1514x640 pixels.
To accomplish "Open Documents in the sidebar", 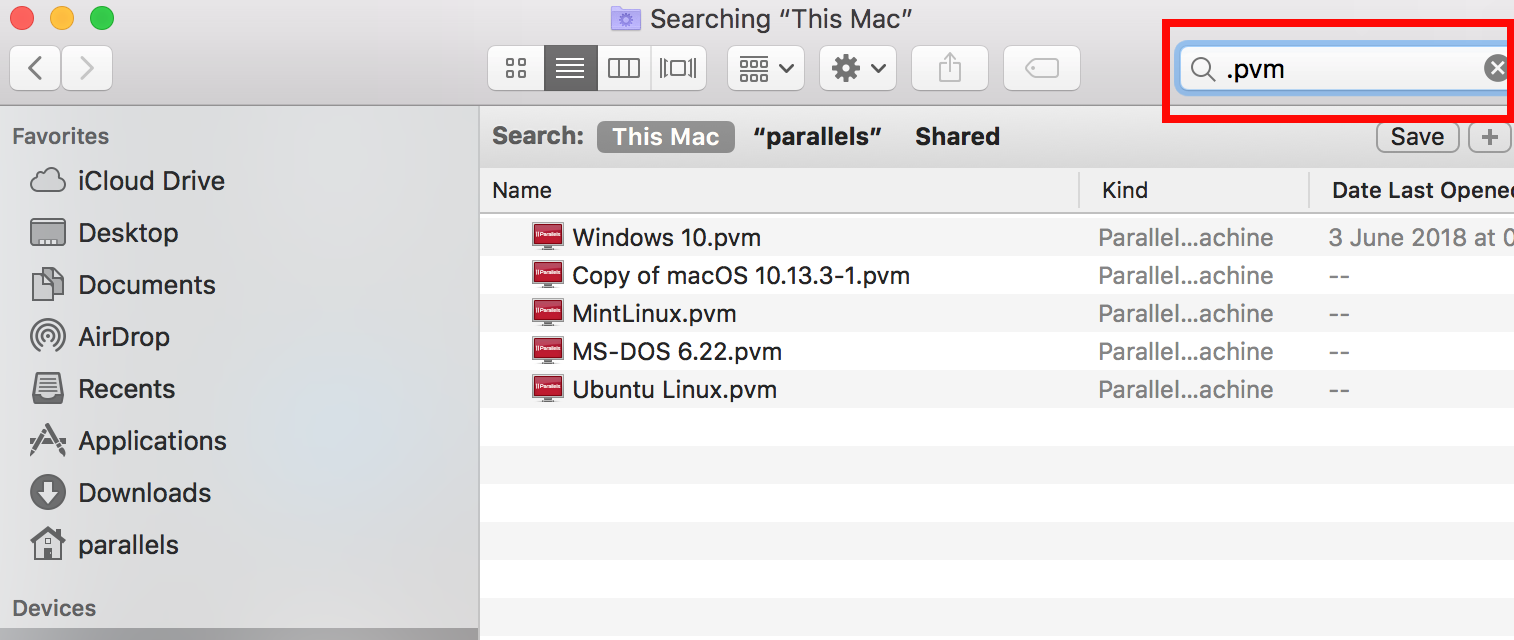I will click(124, 285).
